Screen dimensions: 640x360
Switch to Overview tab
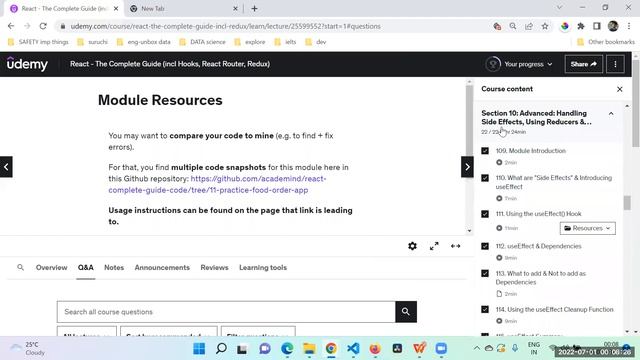coord(51,267)
